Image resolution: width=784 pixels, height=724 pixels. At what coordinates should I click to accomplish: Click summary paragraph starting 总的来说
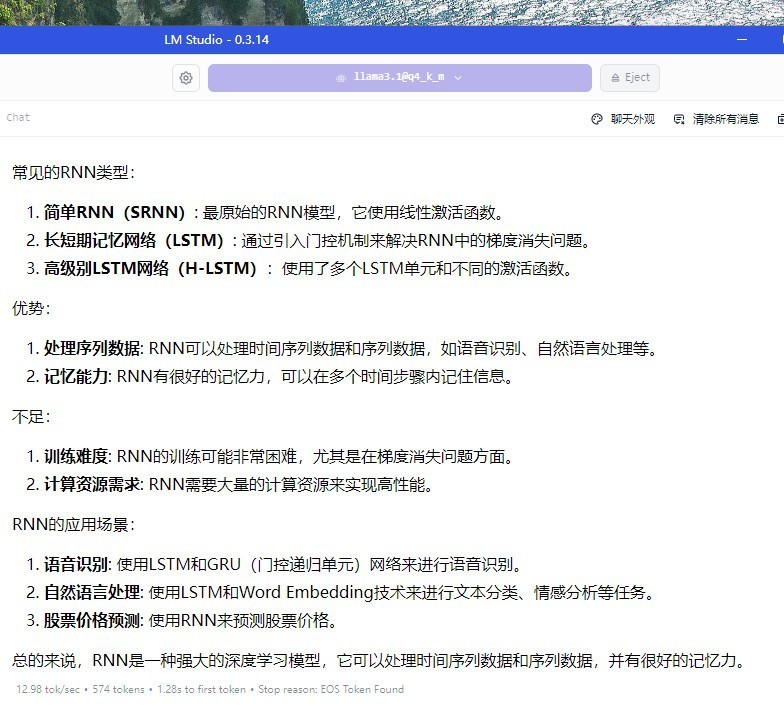378,660
